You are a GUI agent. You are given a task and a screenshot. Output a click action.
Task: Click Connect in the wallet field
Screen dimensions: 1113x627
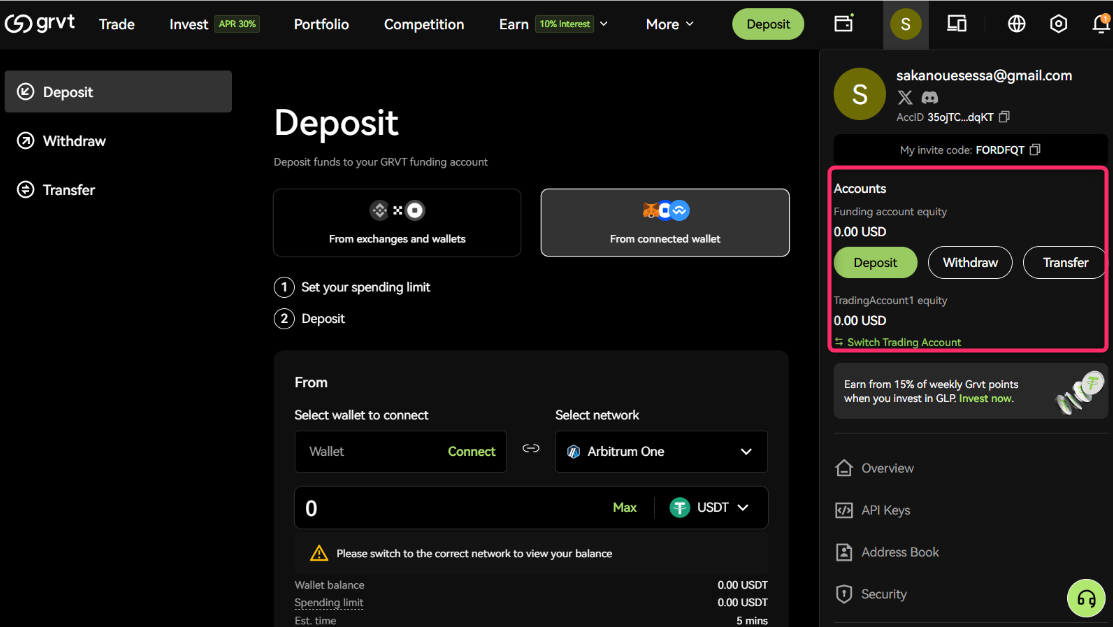click(x=471, y=452)
